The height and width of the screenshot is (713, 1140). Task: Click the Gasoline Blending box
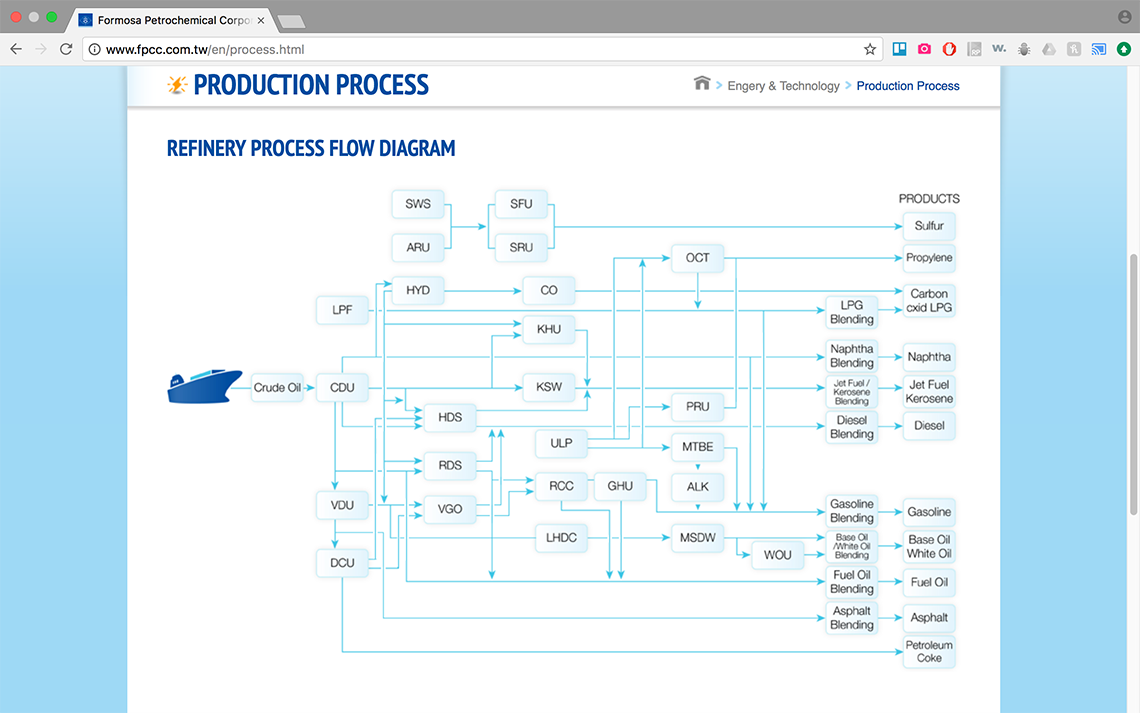click(x=852, y=510)
